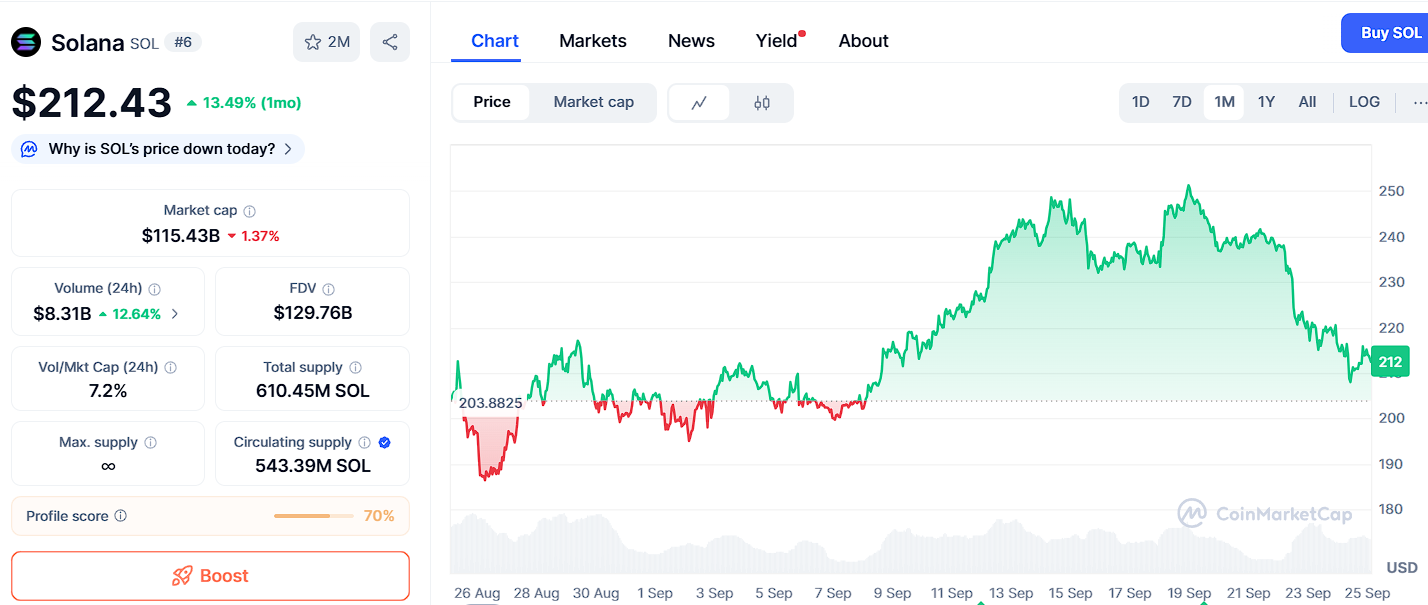Click the Boost button label

point(224,576)
